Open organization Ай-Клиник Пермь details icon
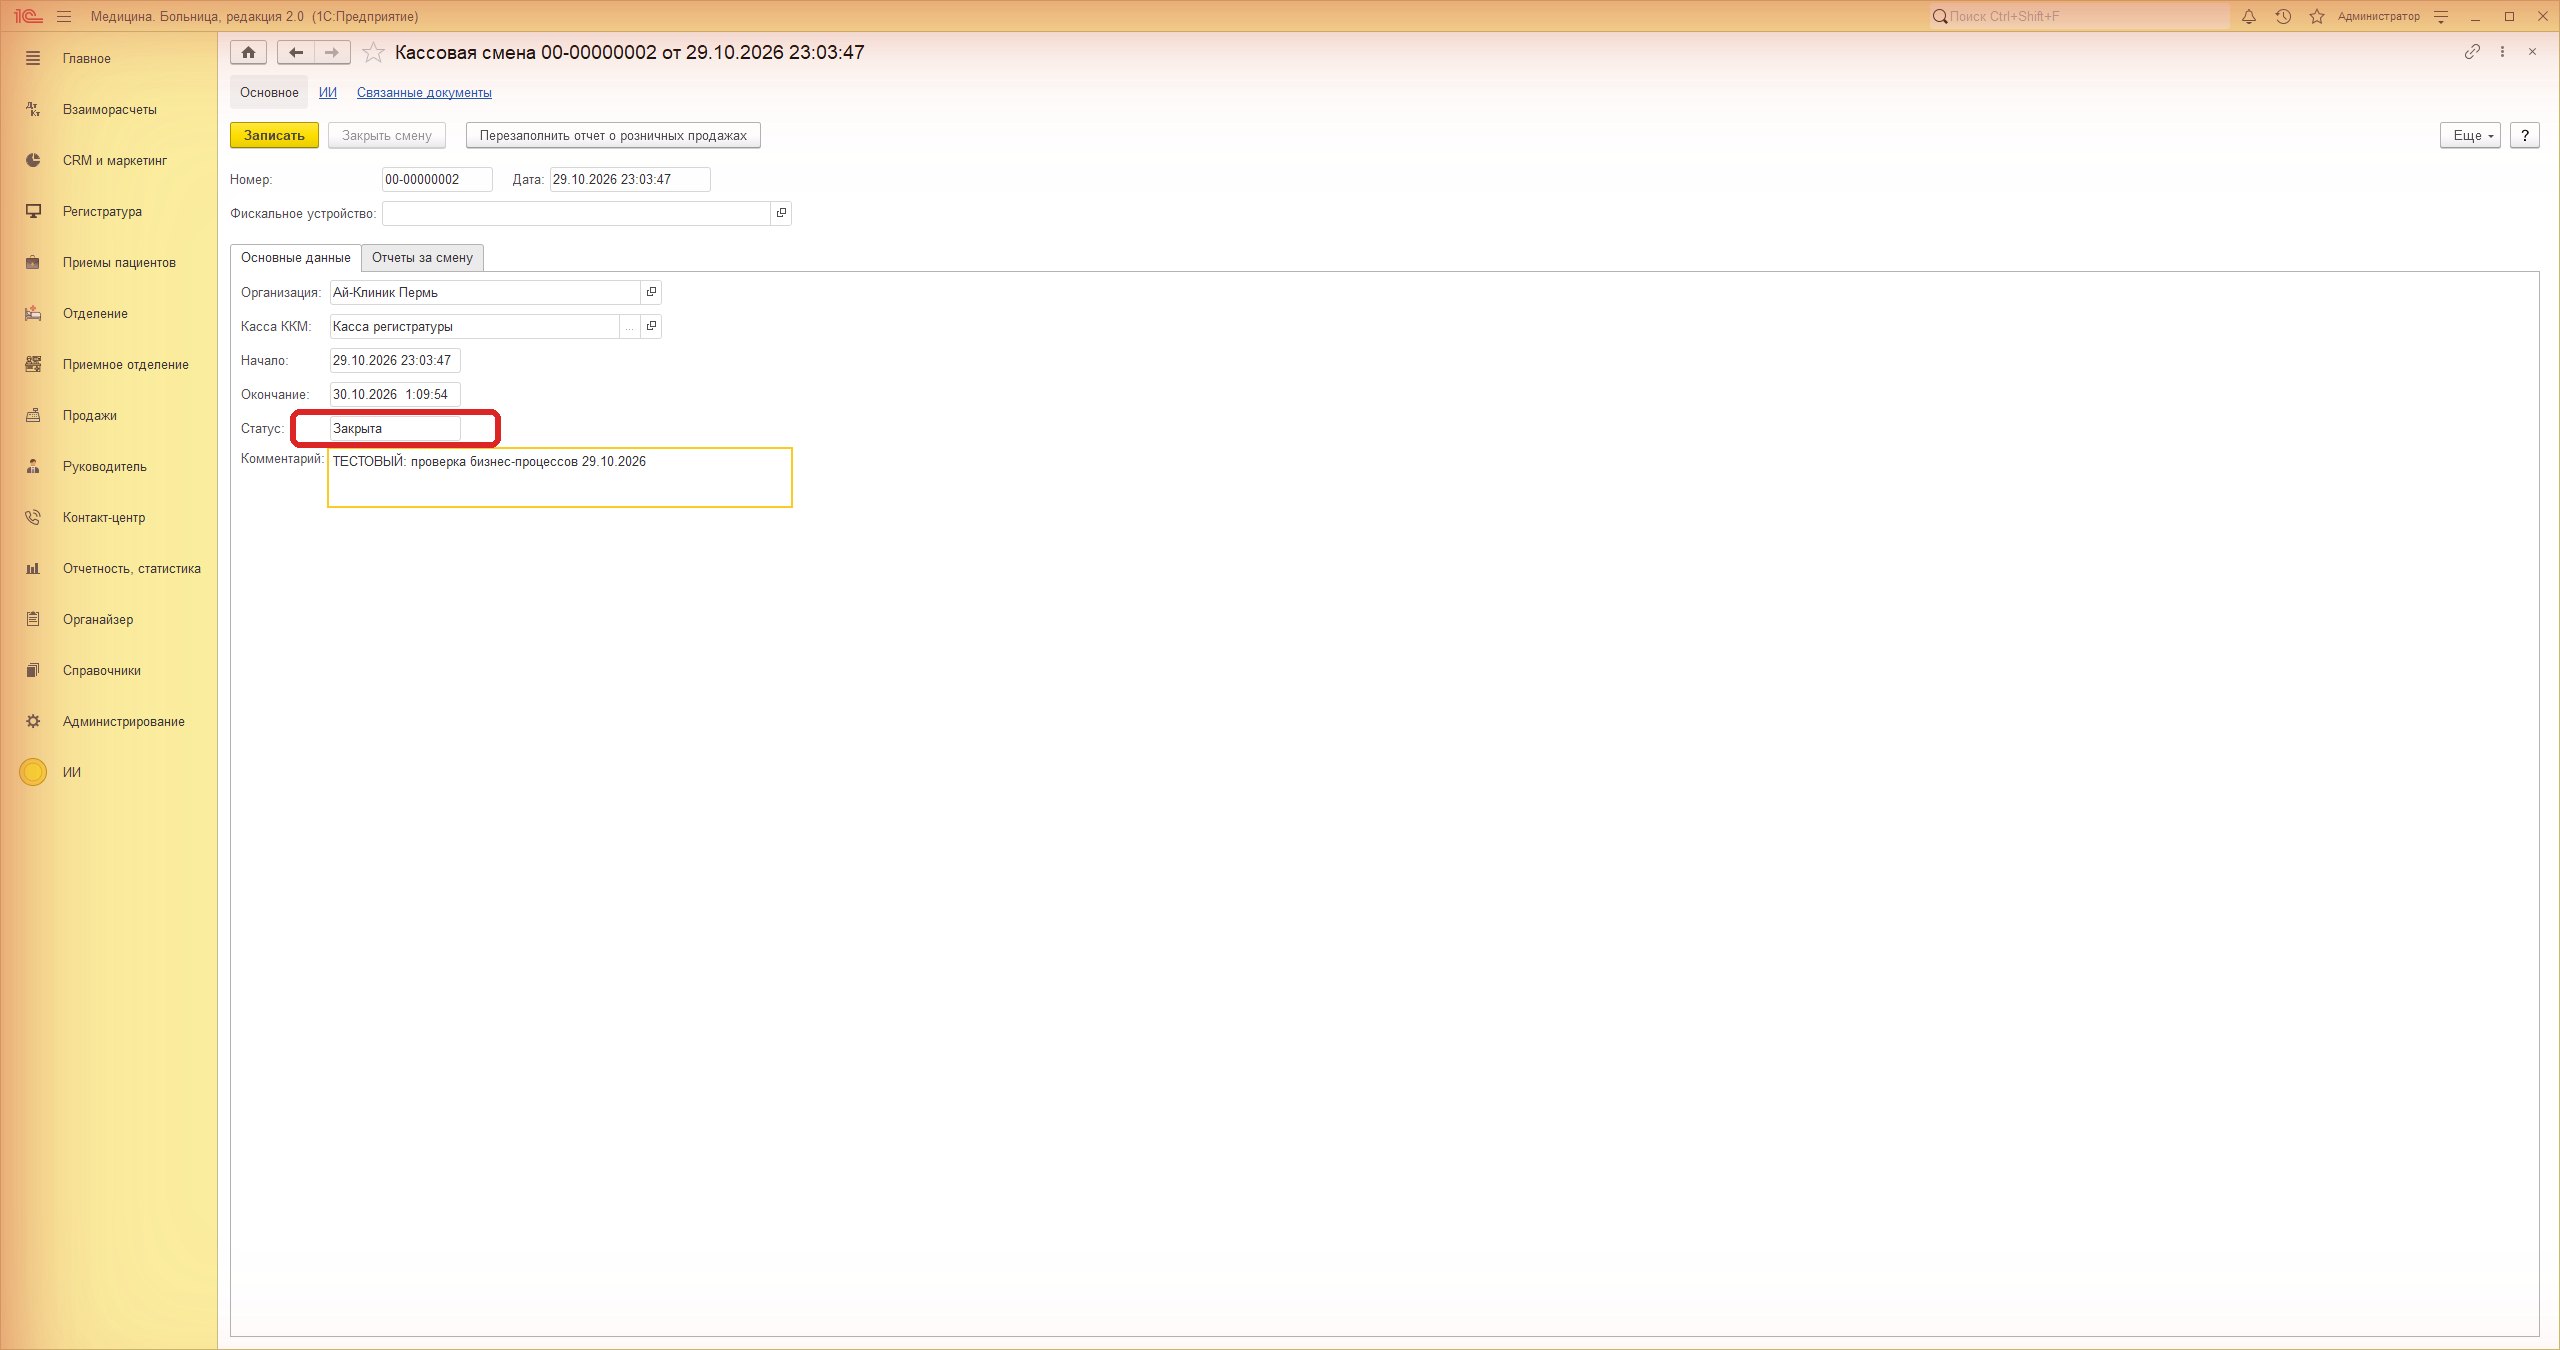2560x1350 pixels. (651, 292)
